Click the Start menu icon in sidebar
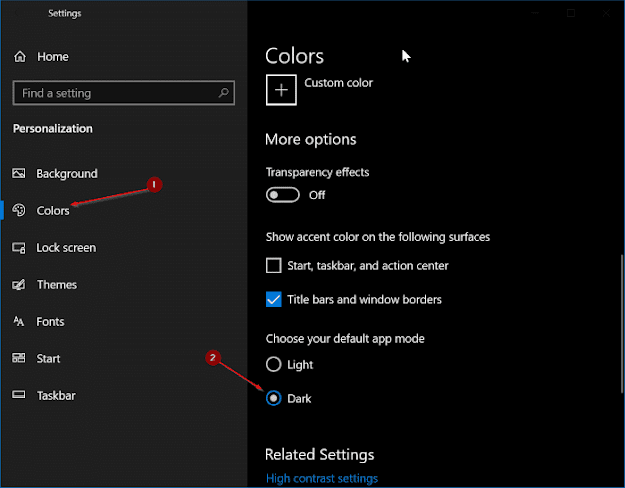This screenshot has height=488, width=625. coord(19,358)
